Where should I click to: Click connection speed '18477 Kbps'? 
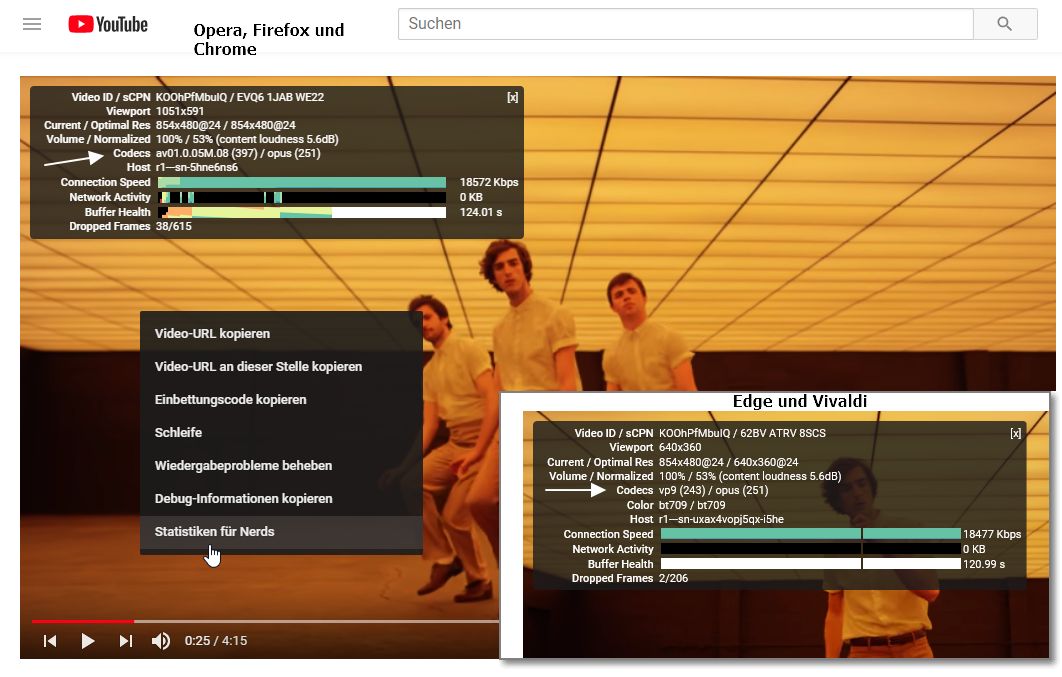(992, 534)
